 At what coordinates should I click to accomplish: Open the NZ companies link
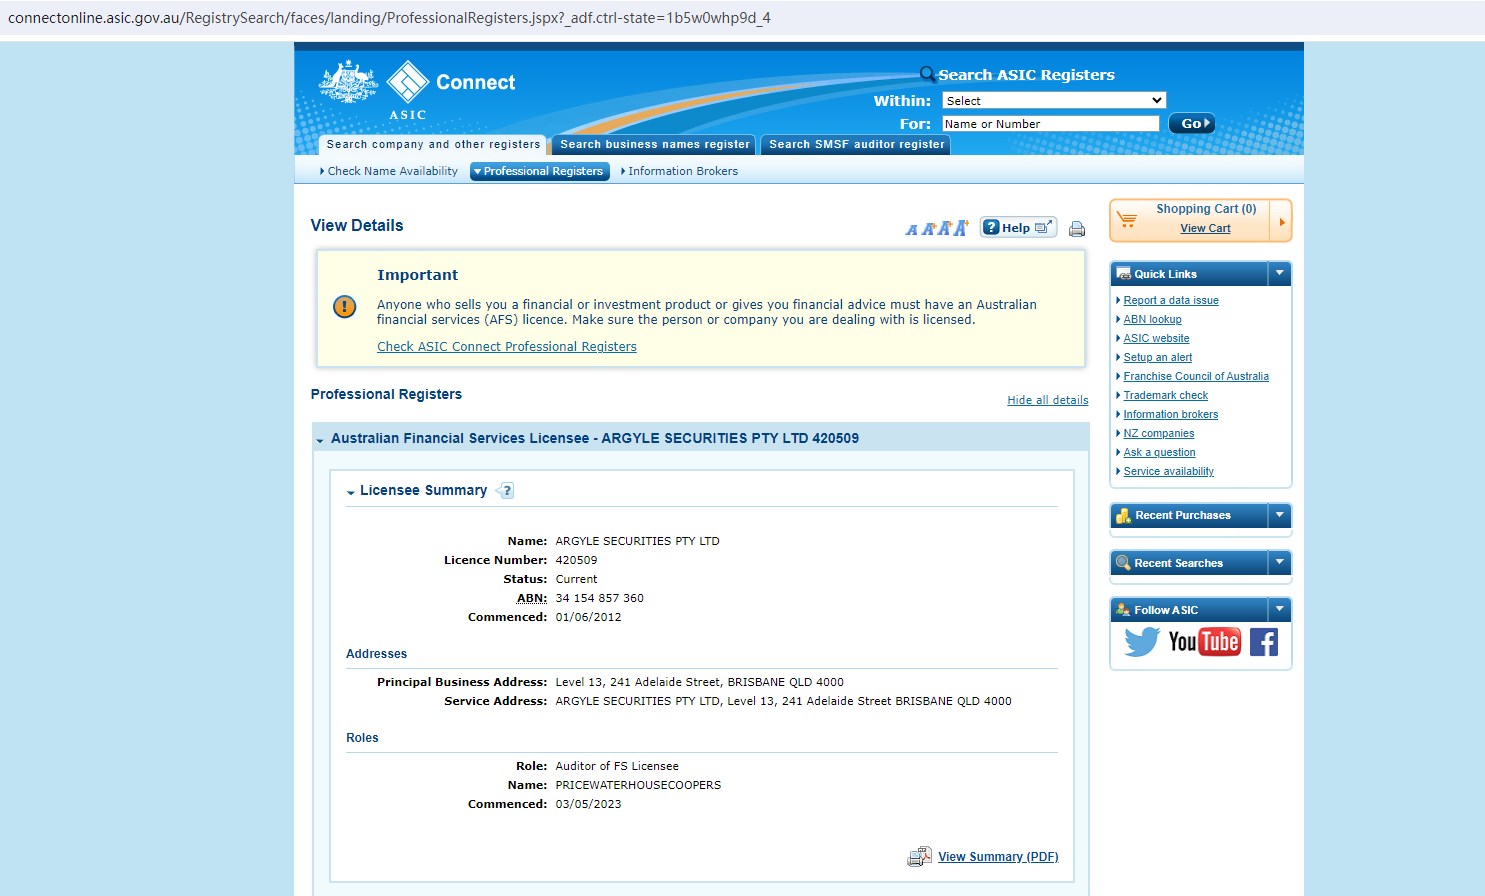point(1159,433)
